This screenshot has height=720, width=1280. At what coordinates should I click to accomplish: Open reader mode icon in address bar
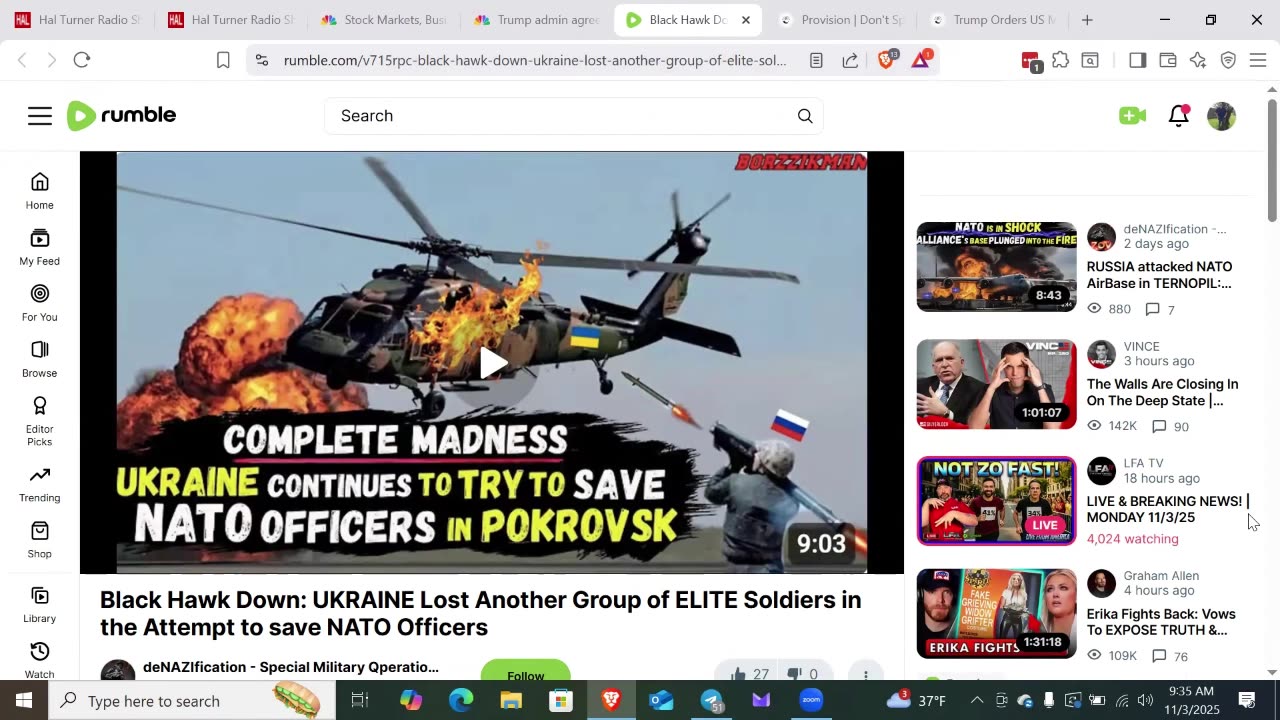pos(816,60)
